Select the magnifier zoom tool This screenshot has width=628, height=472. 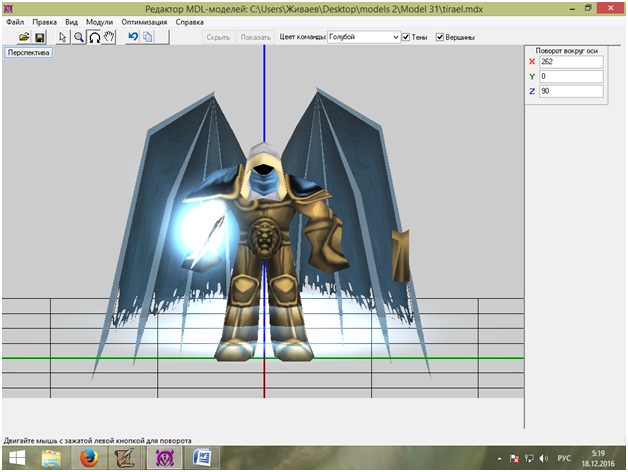[x=78, y=37]
